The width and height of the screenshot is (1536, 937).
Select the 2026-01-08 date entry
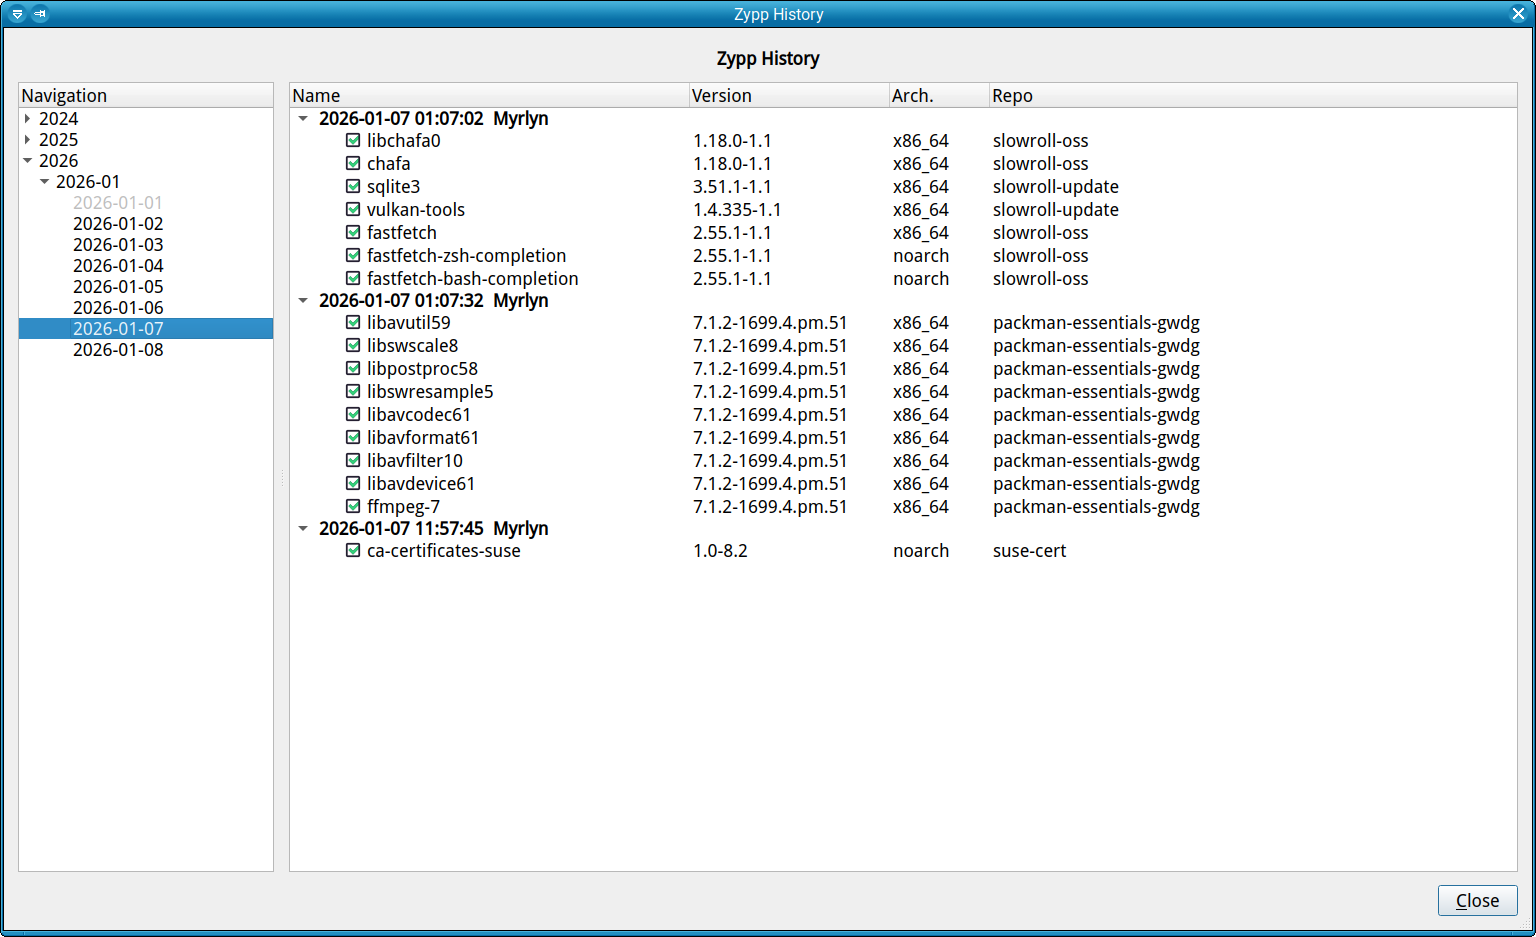(x=118, y=350)
